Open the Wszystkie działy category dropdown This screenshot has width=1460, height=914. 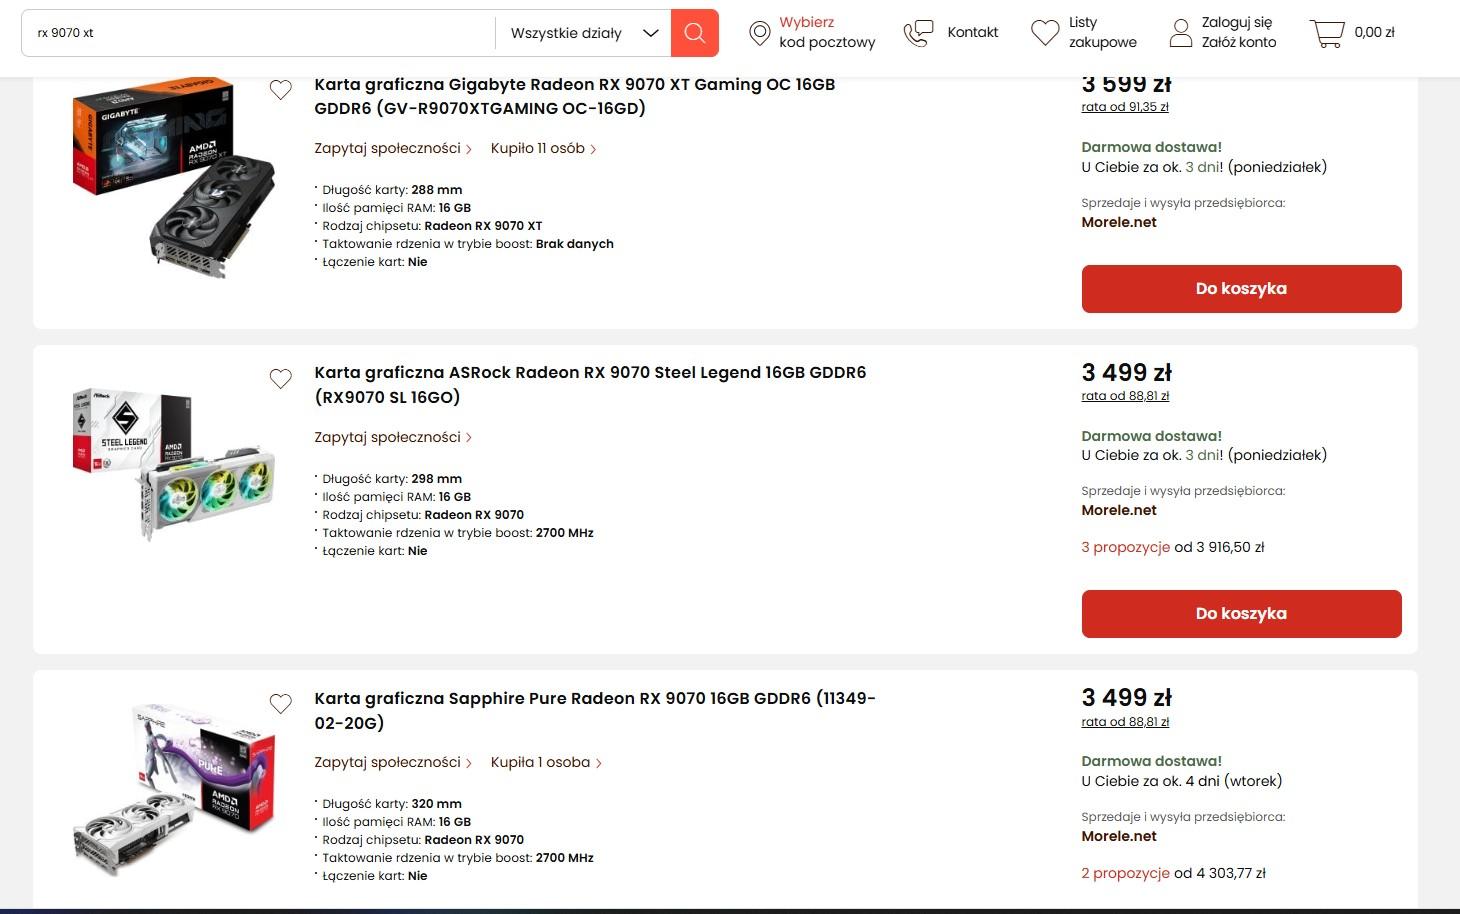[584, 33]
